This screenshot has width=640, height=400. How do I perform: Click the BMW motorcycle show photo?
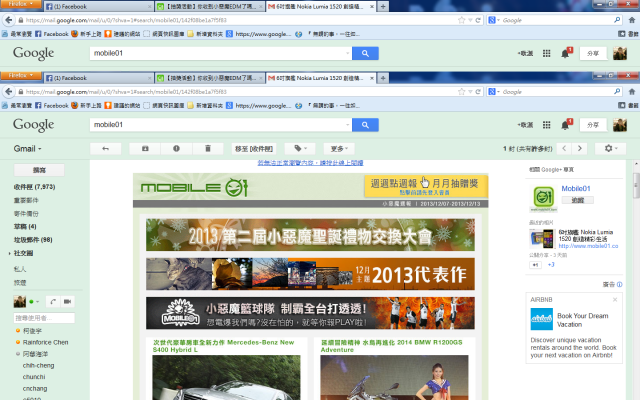tap(394, 378)
